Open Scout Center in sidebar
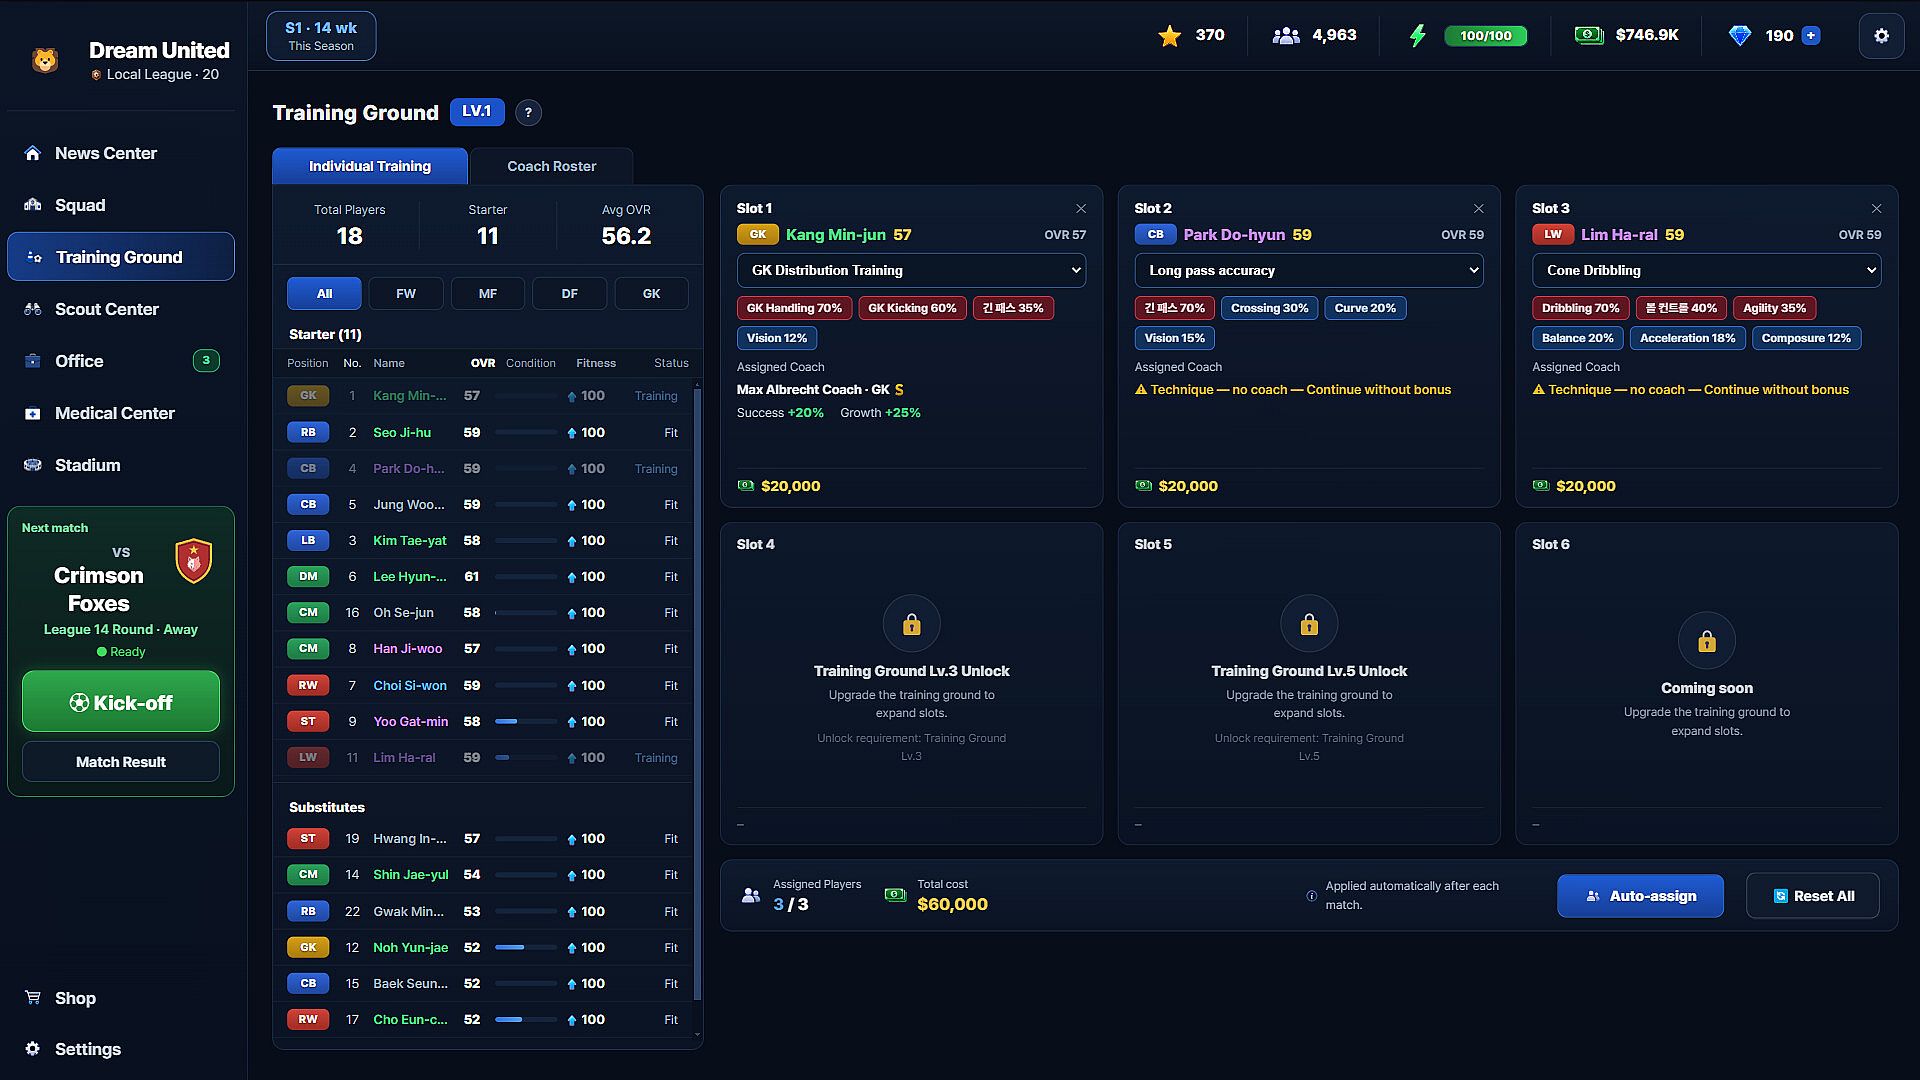This screenshot has height=1080, width=1920. [106, 309]
